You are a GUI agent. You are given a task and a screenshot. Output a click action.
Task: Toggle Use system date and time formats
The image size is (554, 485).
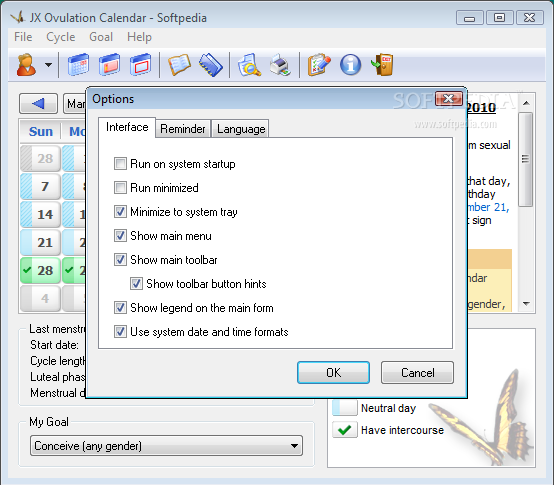pyautogui.click(x=120, y=332)
